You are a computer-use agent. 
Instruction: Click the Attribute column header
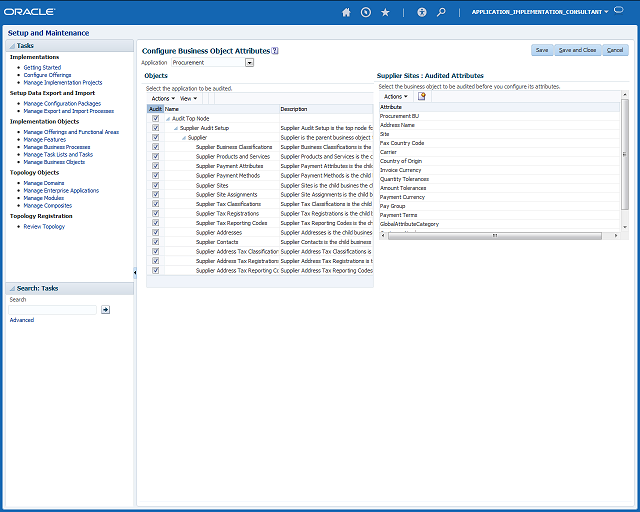(x=499, y=107)
